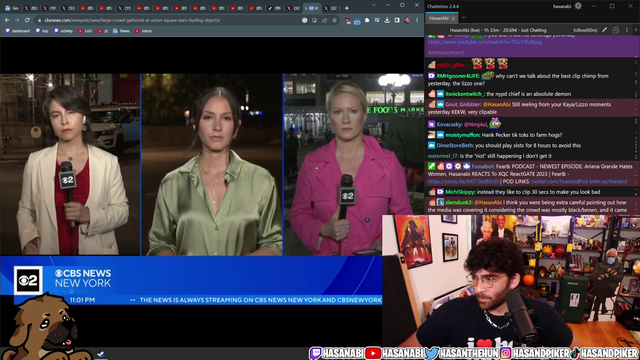Close the HasanAbi Chatterino tab
The image size is (640, 360).
coord(453,18)
